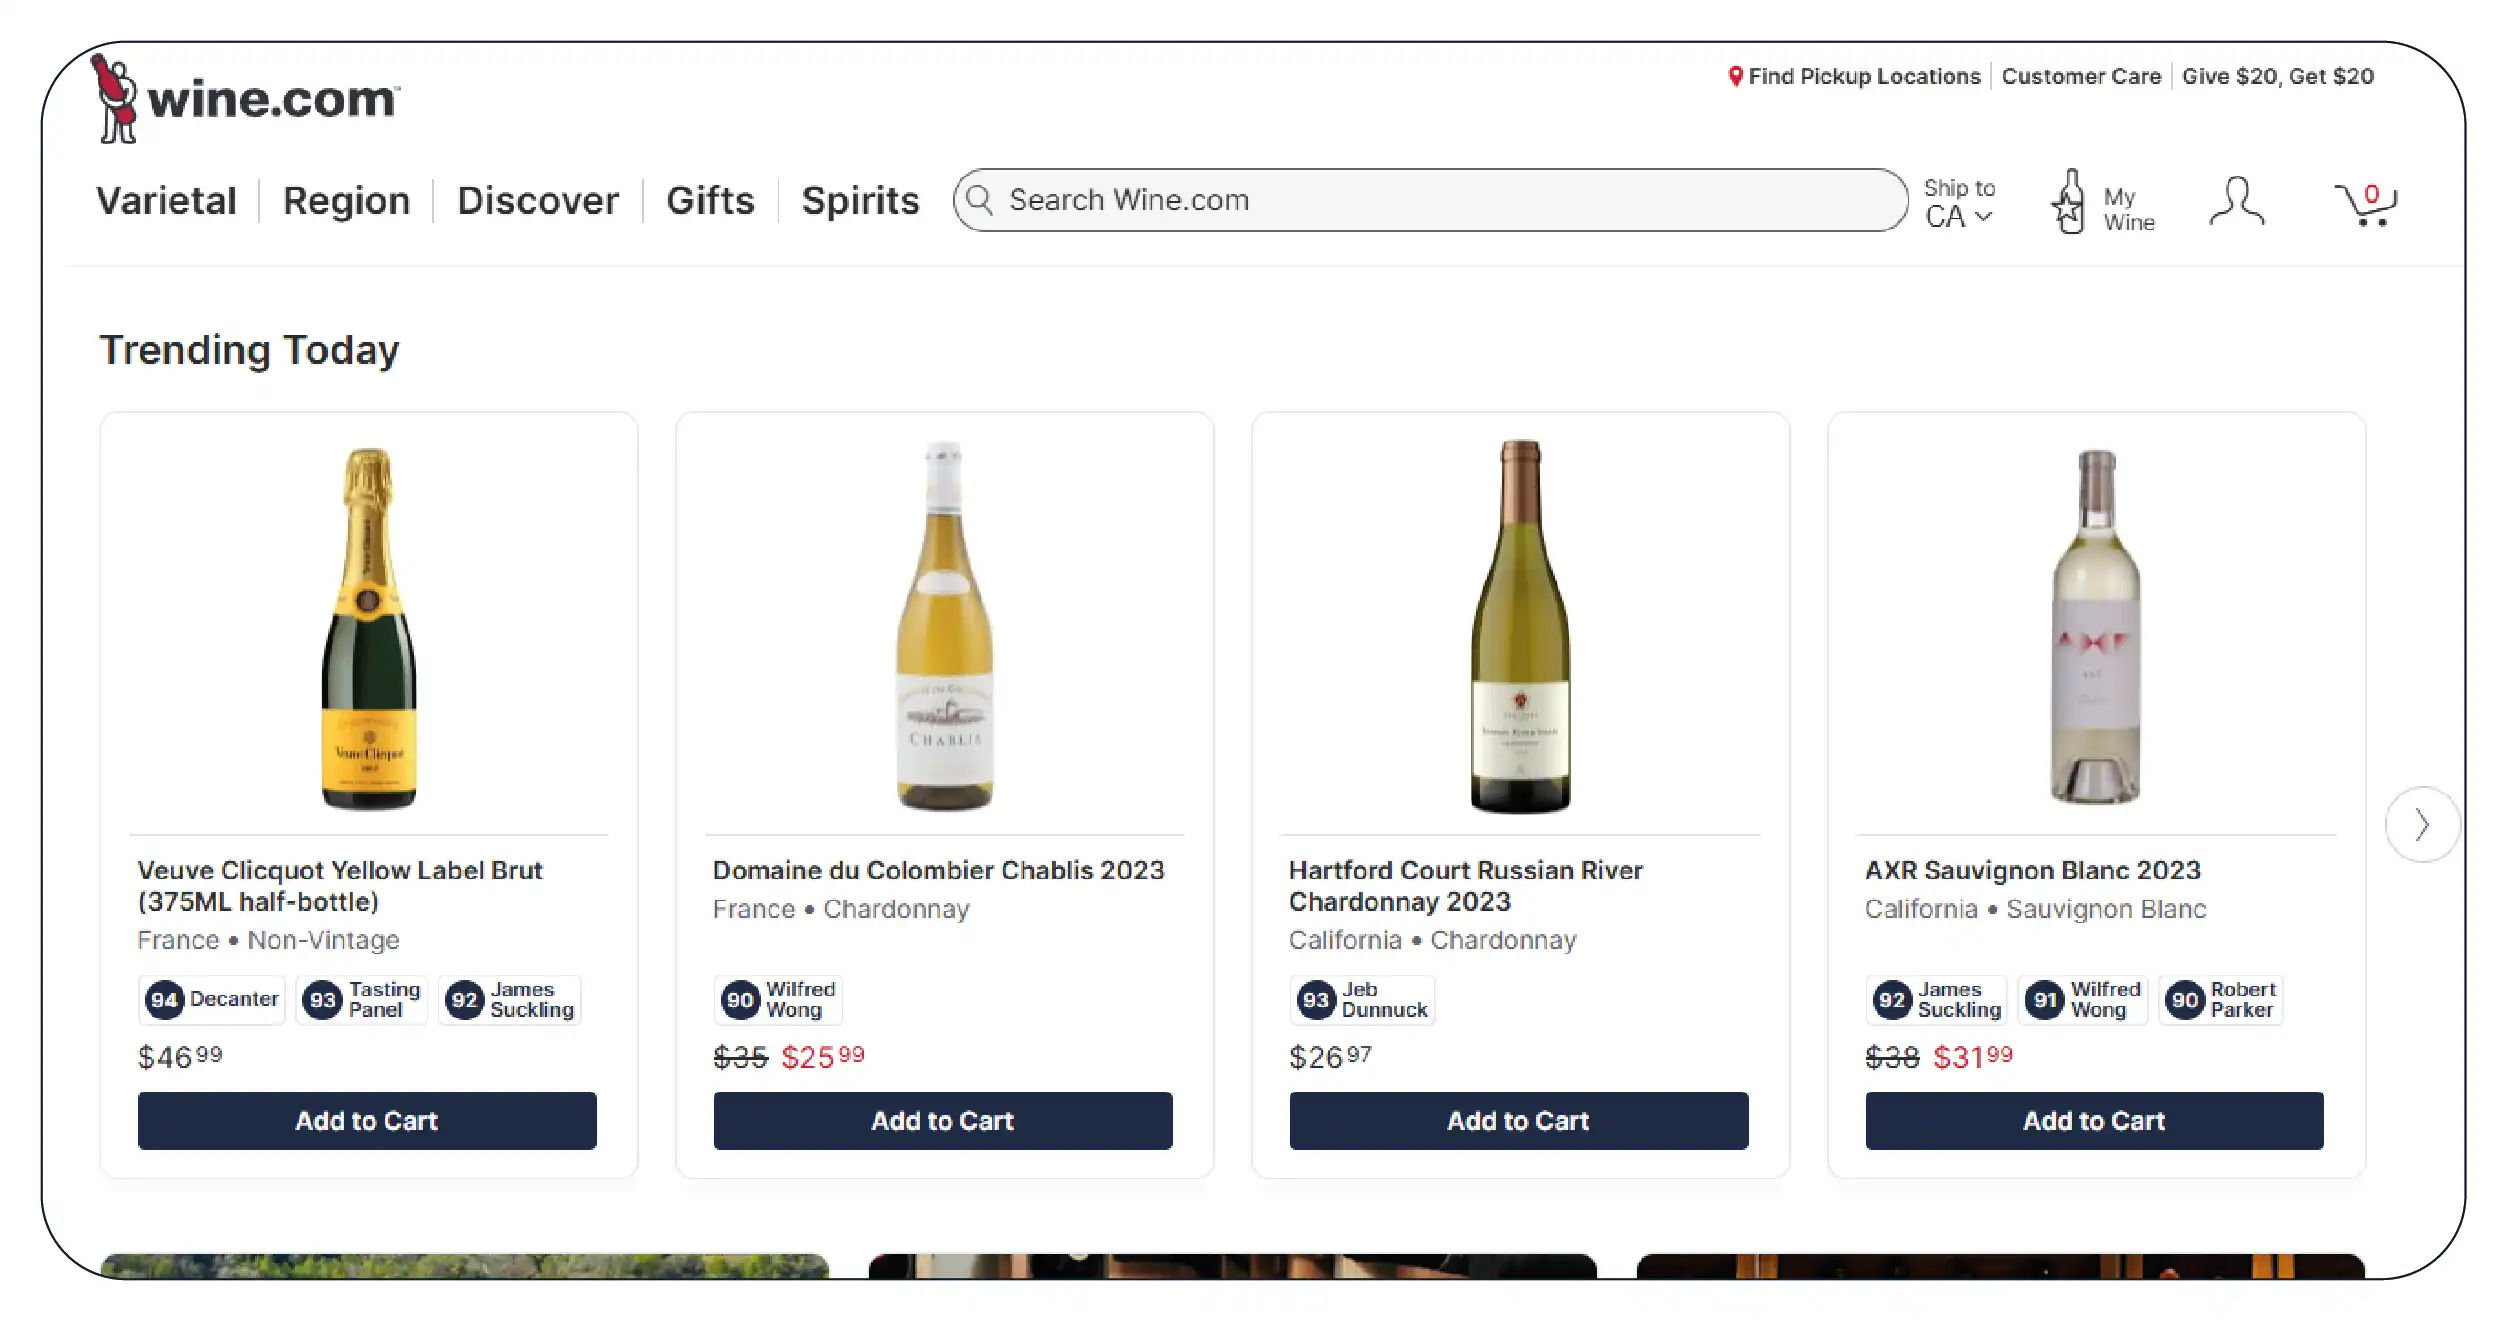
Task: Open the Spirits menu
Action: [x=860, y=201]
